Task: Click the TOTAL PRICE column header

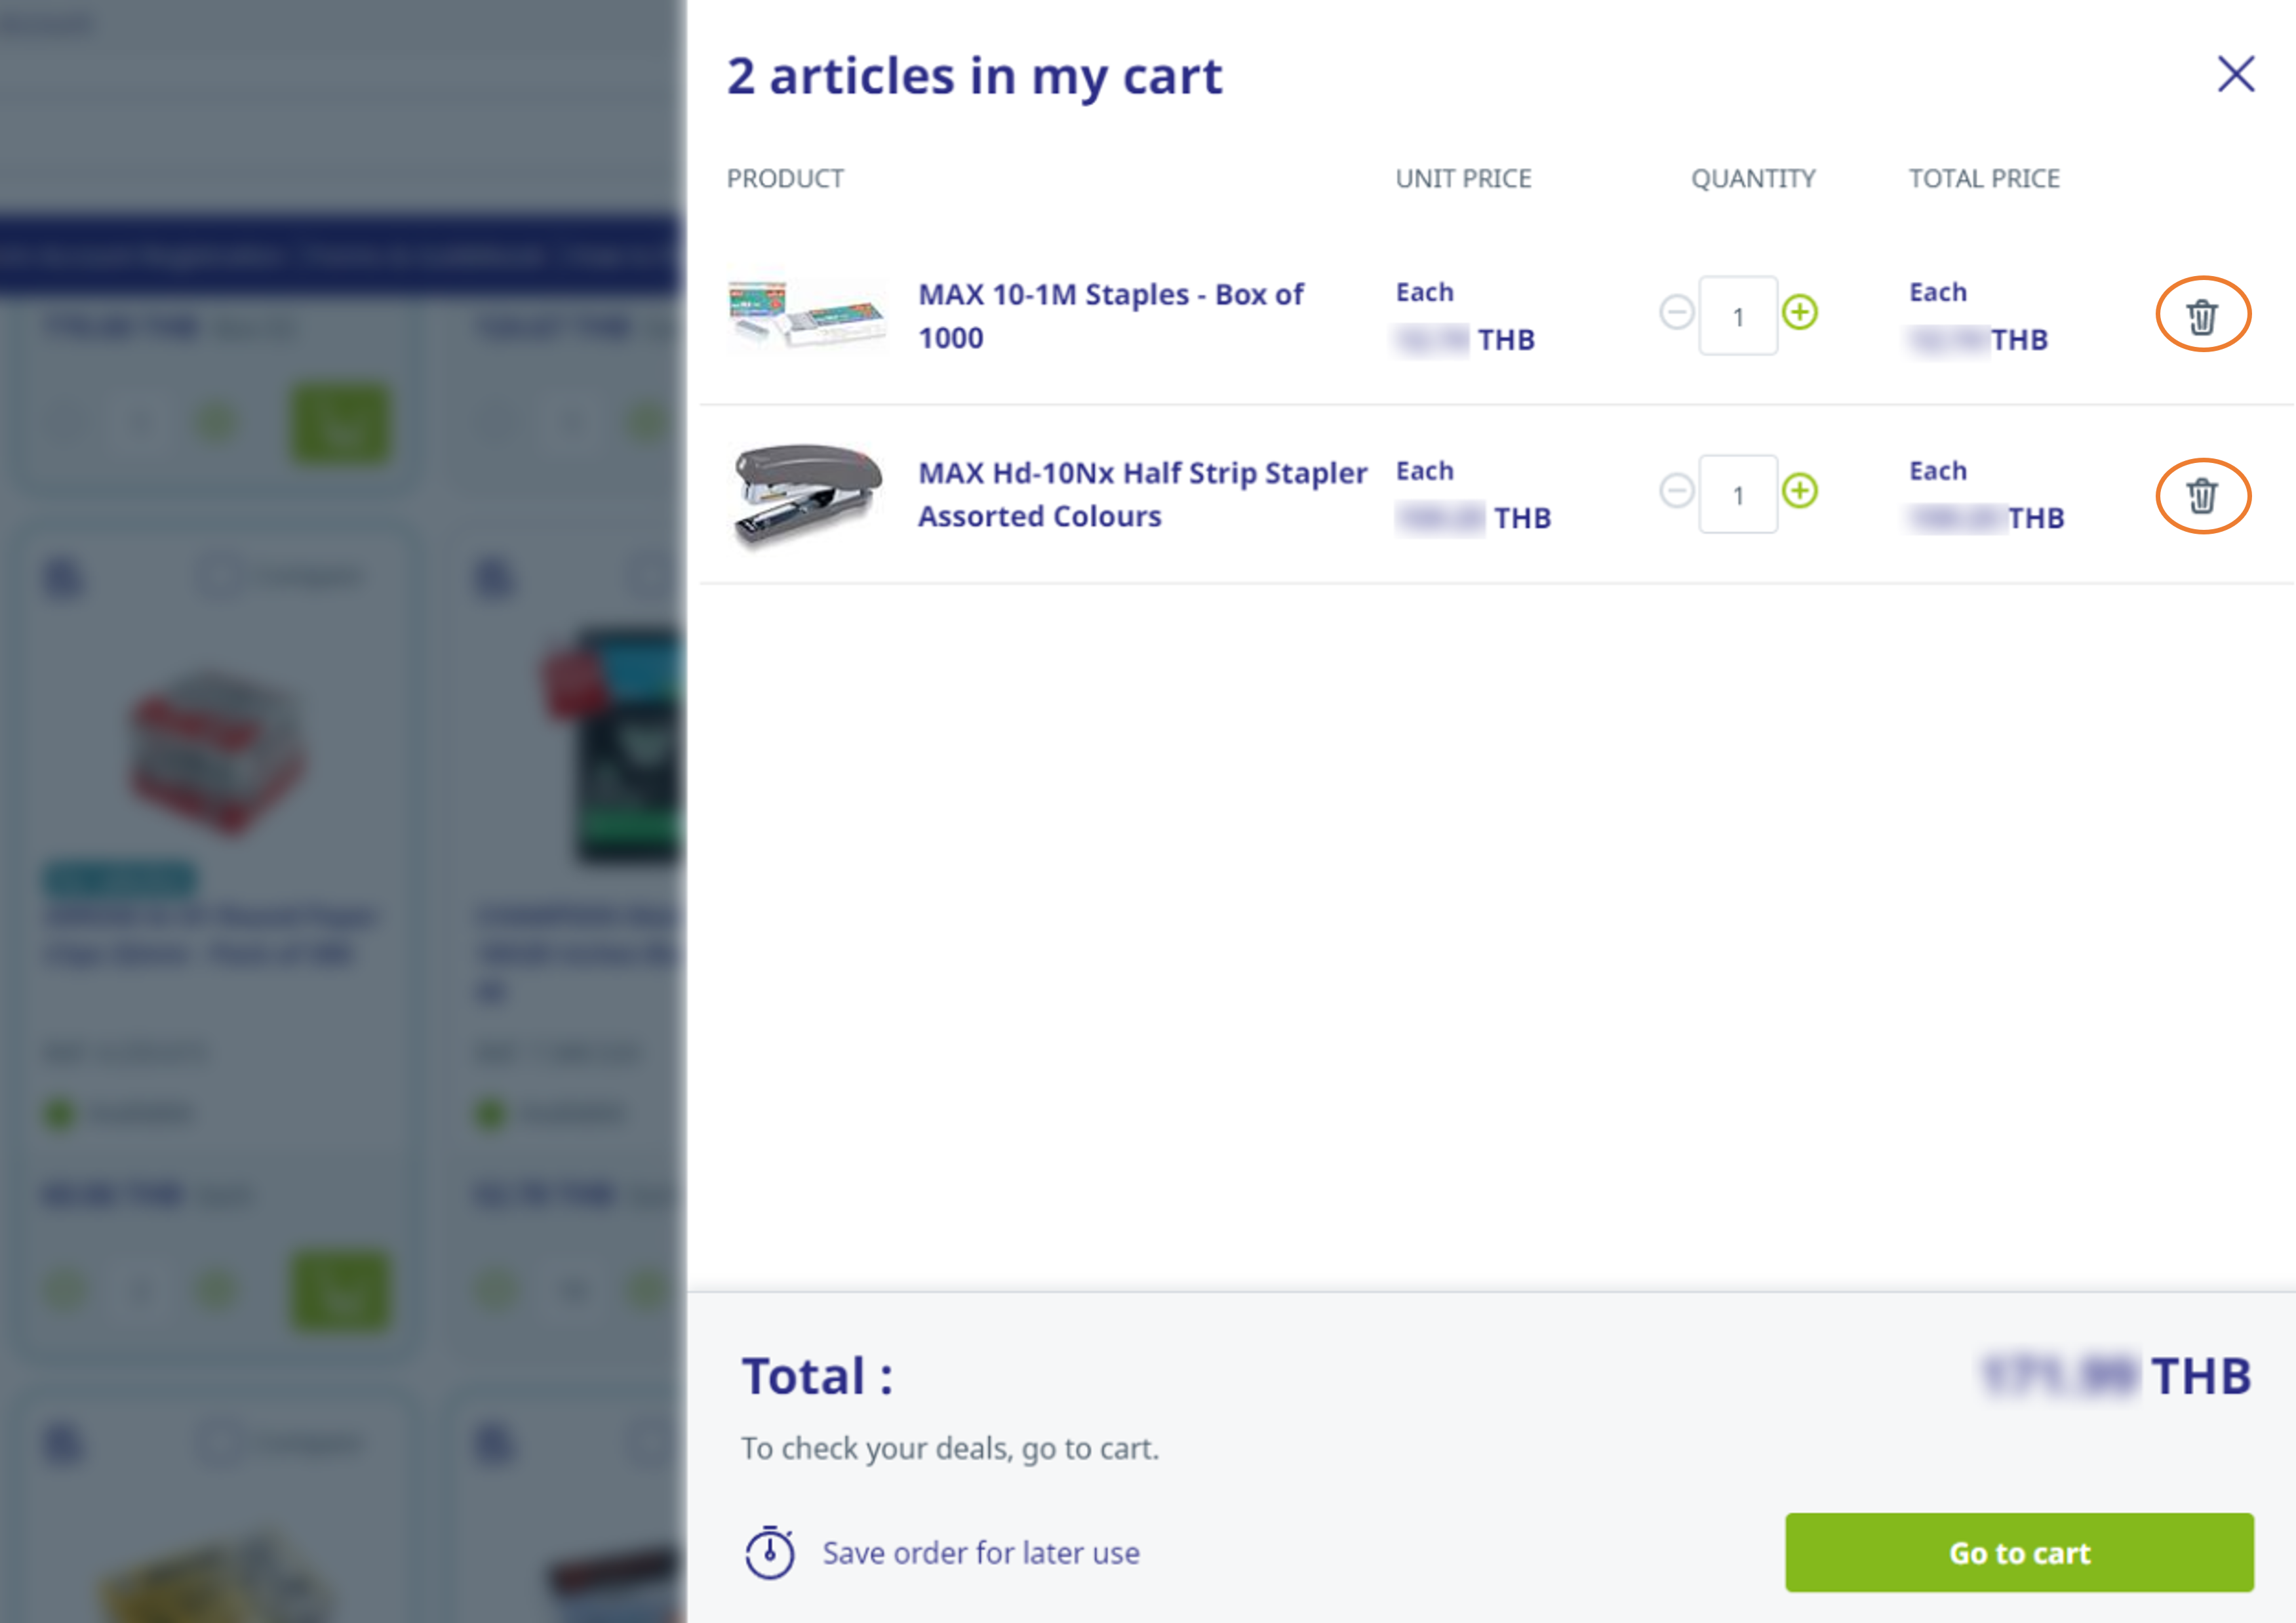Action: (x=1983, y=179)
